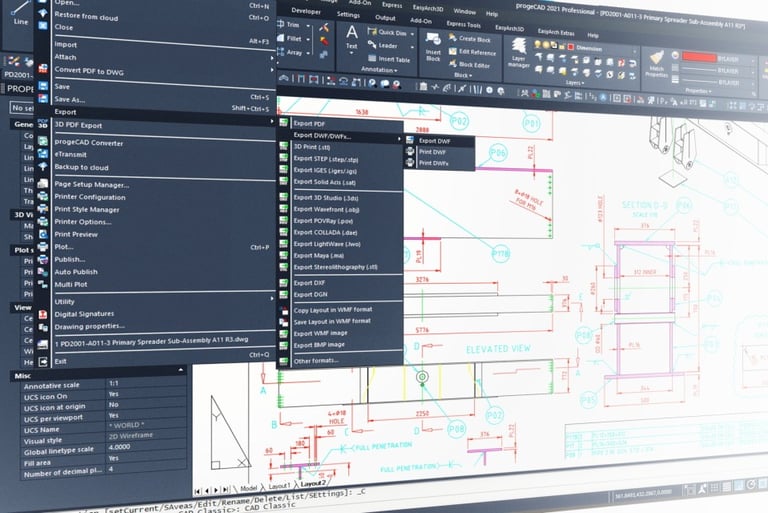Click Publish... menu entry

(x=70, y=259)
